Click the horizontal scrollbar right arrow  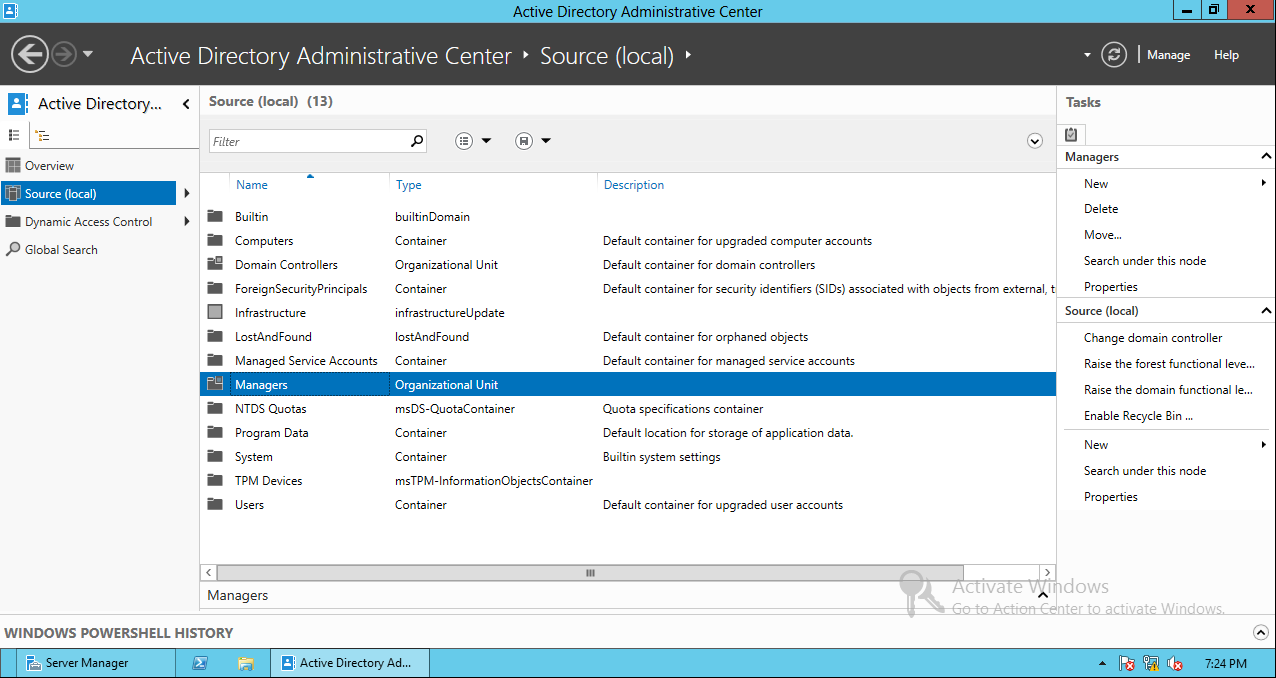pyautogui.click(x=1047, y=572)
